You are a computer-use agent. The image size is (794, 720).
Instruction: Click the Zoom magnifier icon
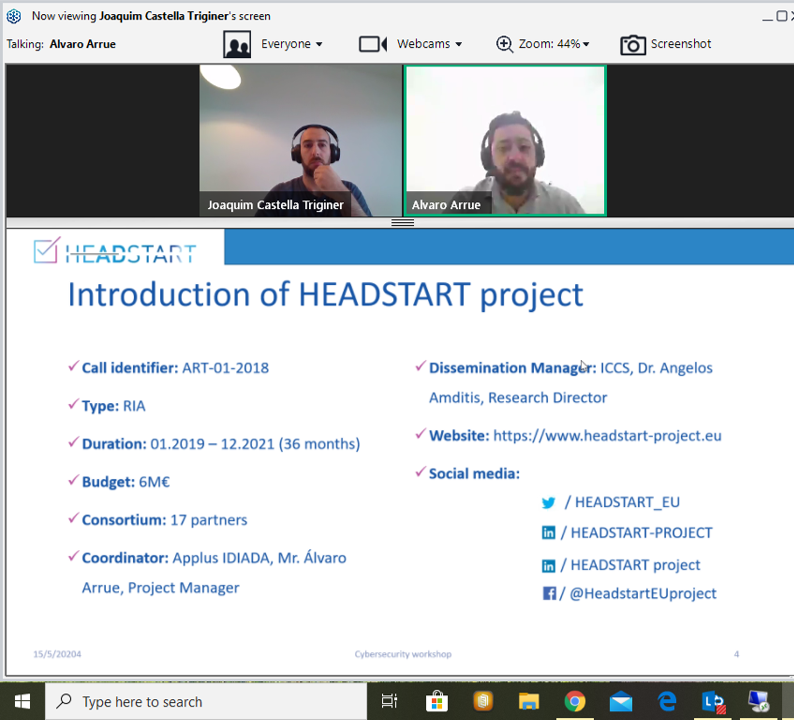pos(504,44)
